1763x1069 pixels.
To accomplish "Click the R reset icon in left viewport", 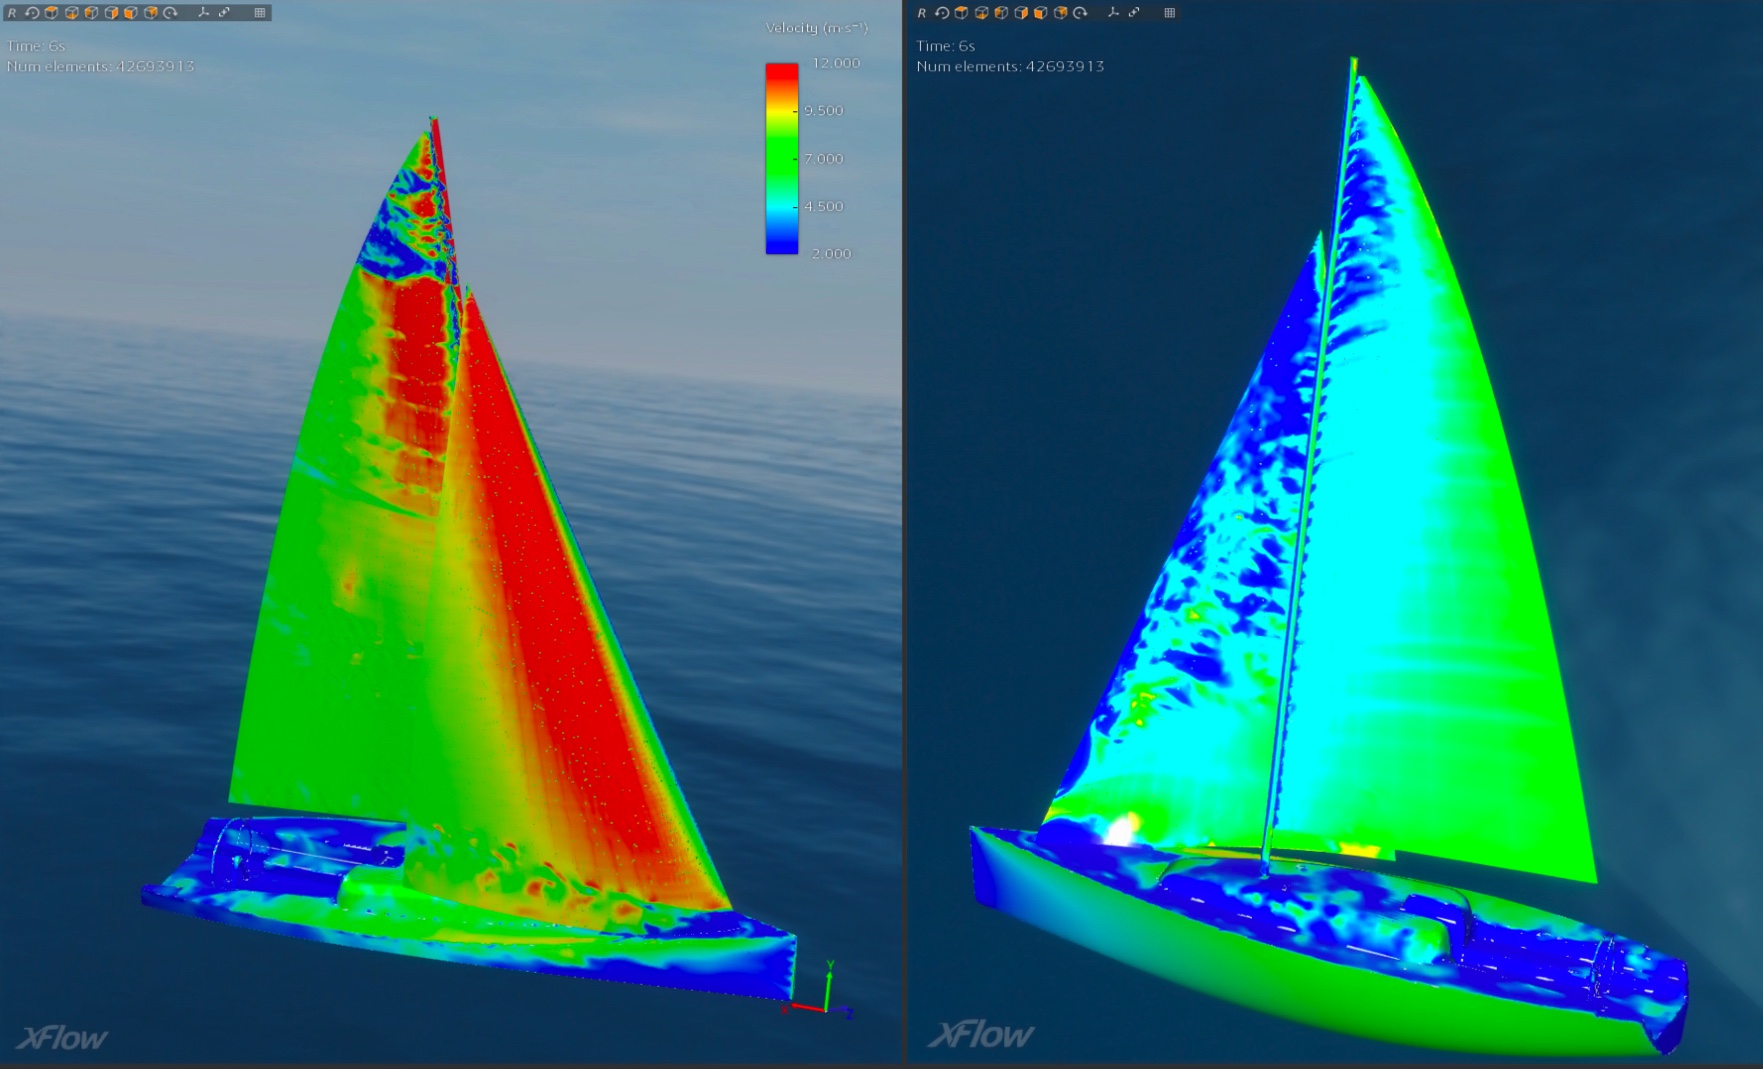I will 12,13.
